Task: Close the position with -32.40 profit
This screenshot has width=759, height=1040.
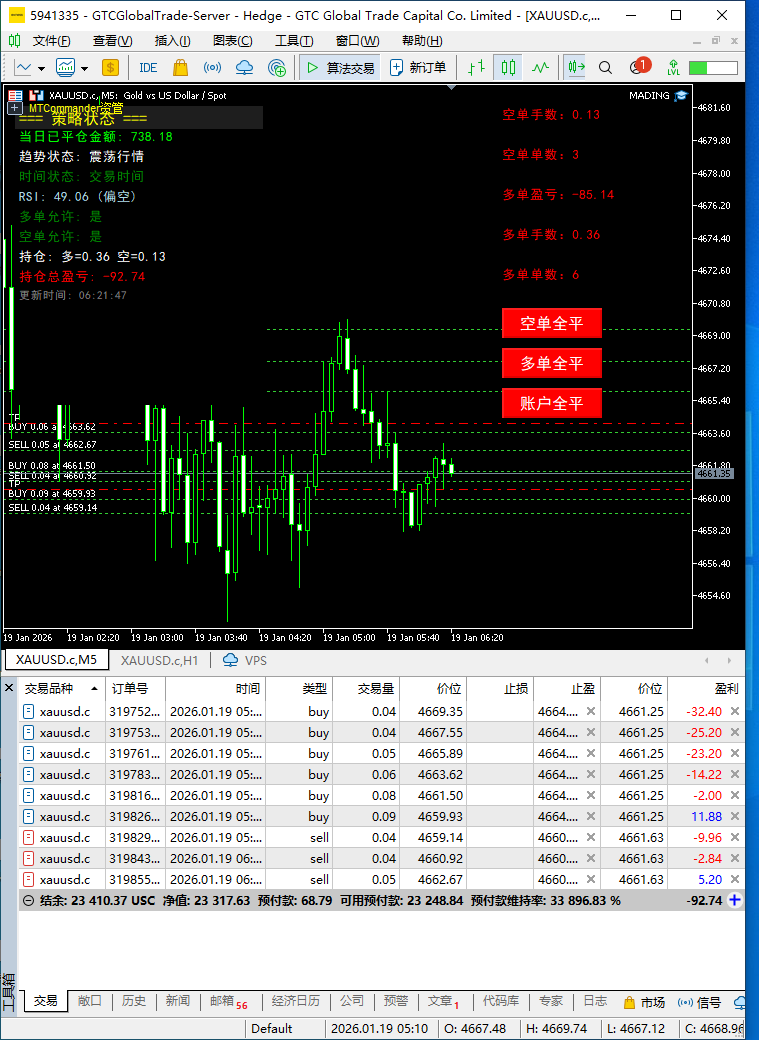Action: 735,711
